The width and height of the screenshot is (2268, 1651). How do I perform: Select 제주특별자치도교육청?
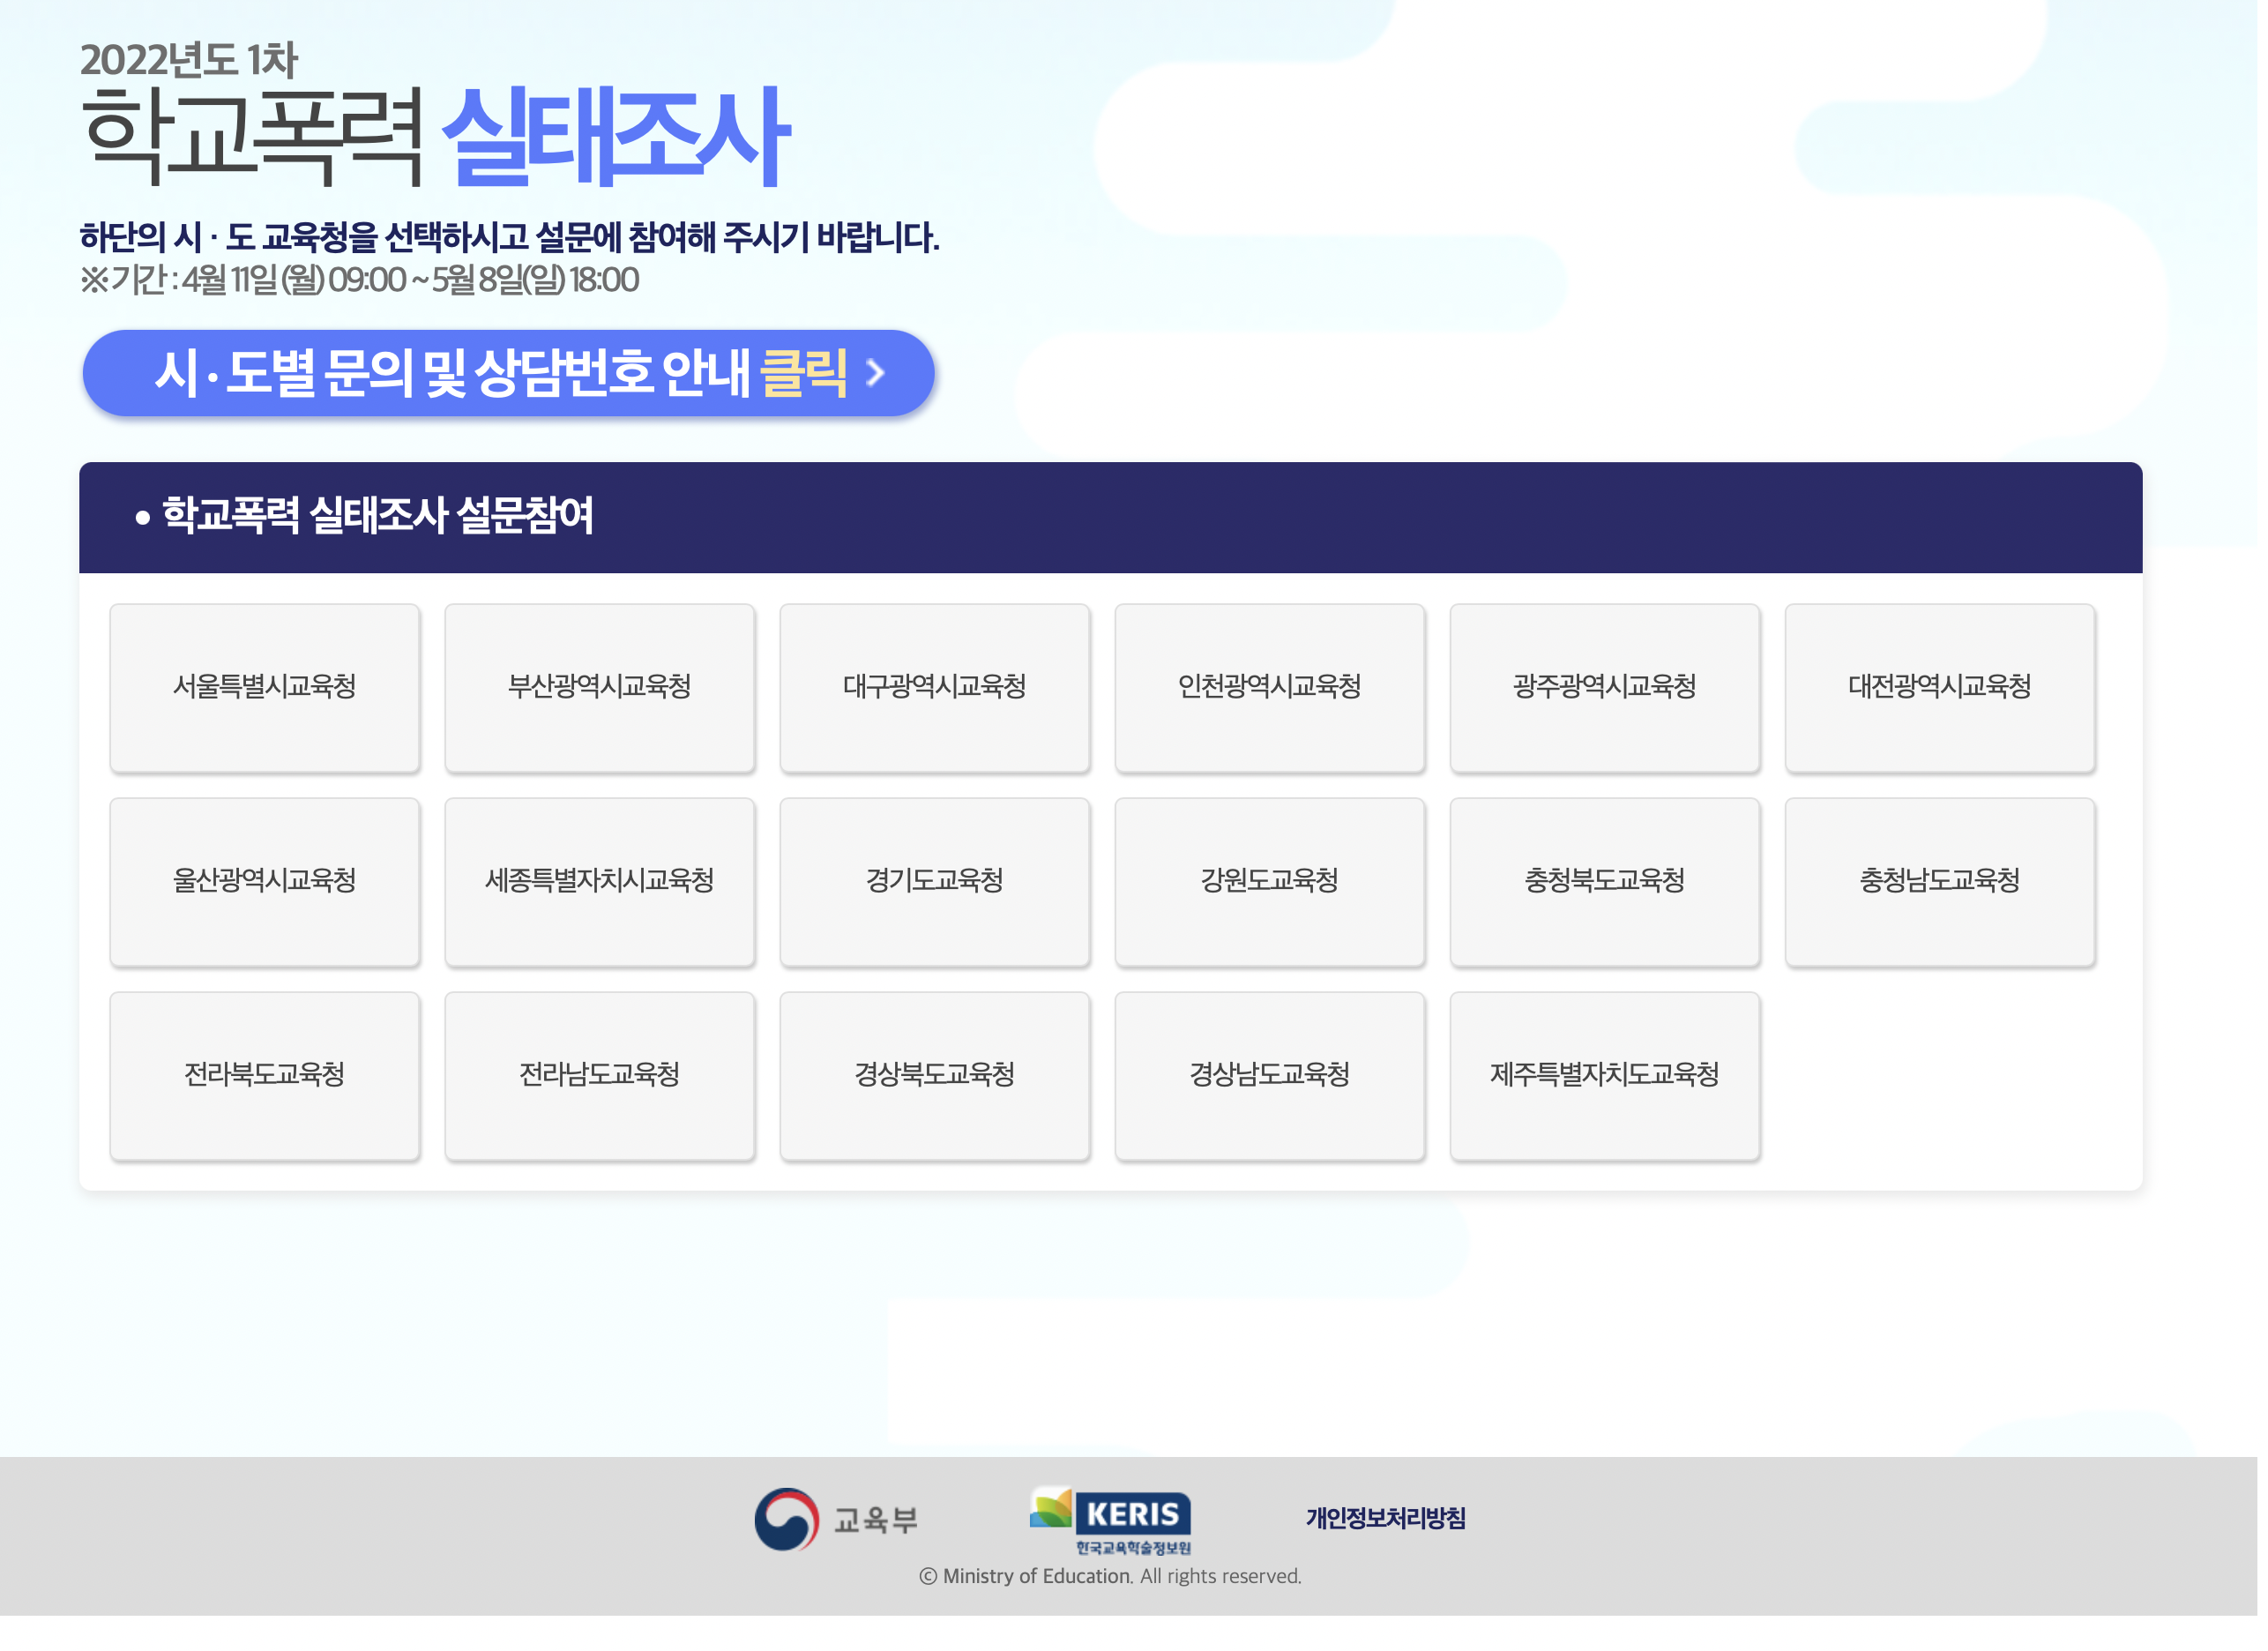point(1605,1075)
